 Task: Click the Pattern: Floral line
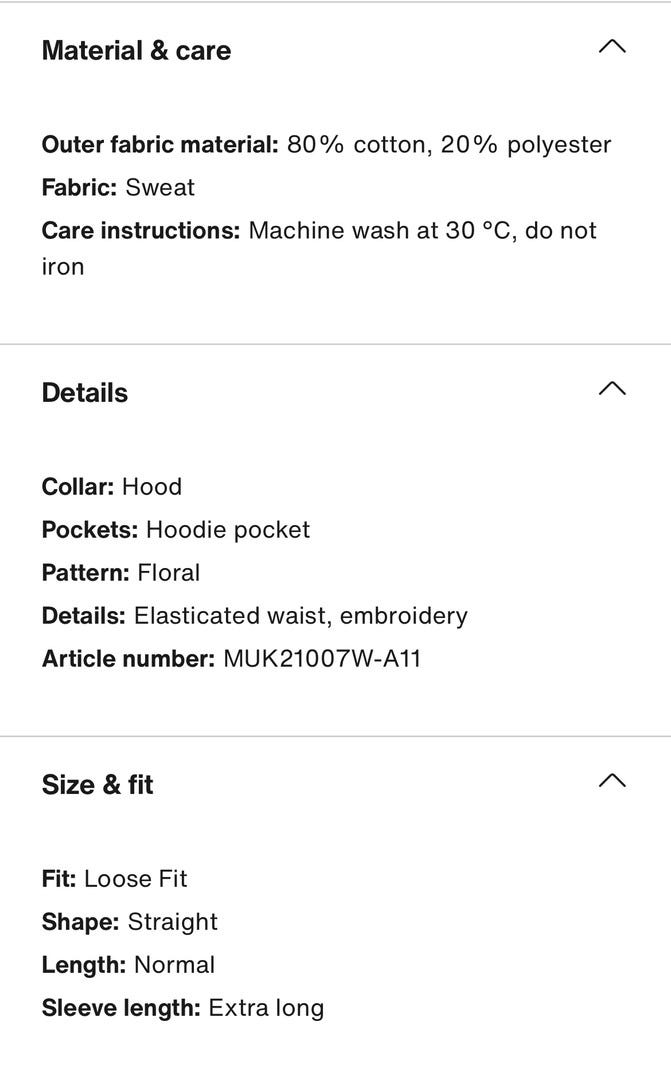[x=121, y=573]
